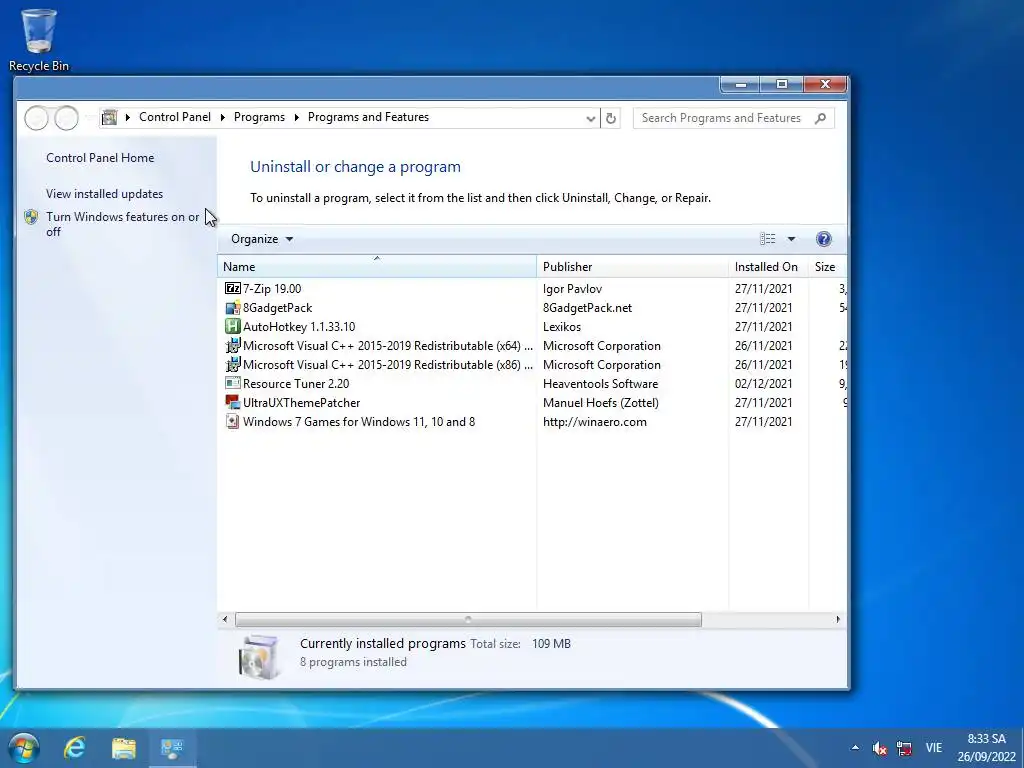Open Turn Windows features on or off
The image size is (1024, 768).
coord(122,224)
